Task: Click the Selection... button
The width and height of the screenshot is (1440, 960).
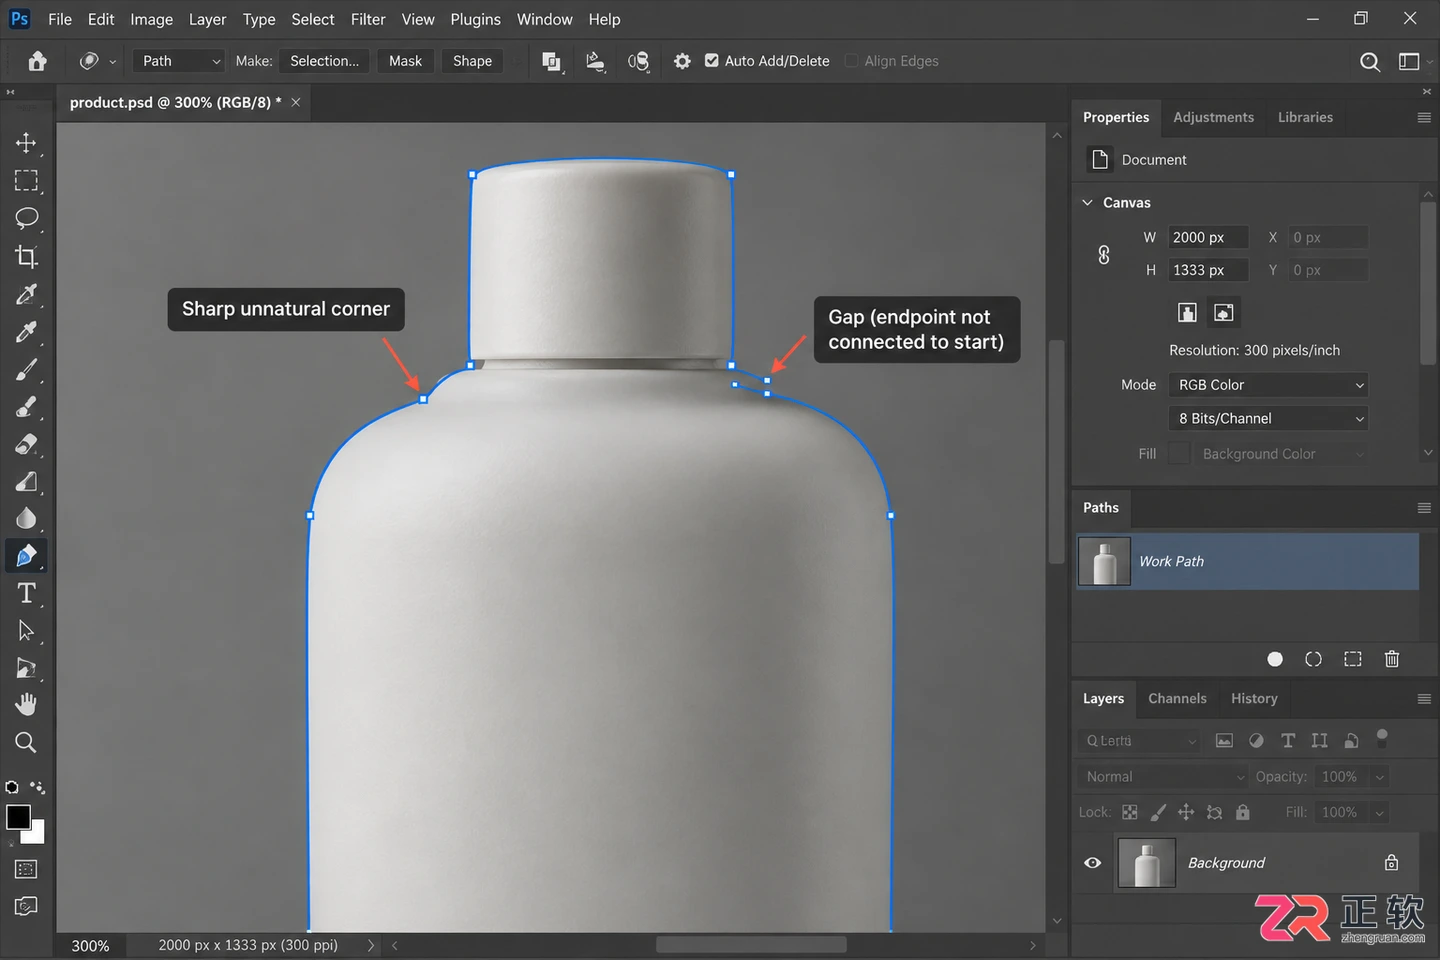Action: 324,61
